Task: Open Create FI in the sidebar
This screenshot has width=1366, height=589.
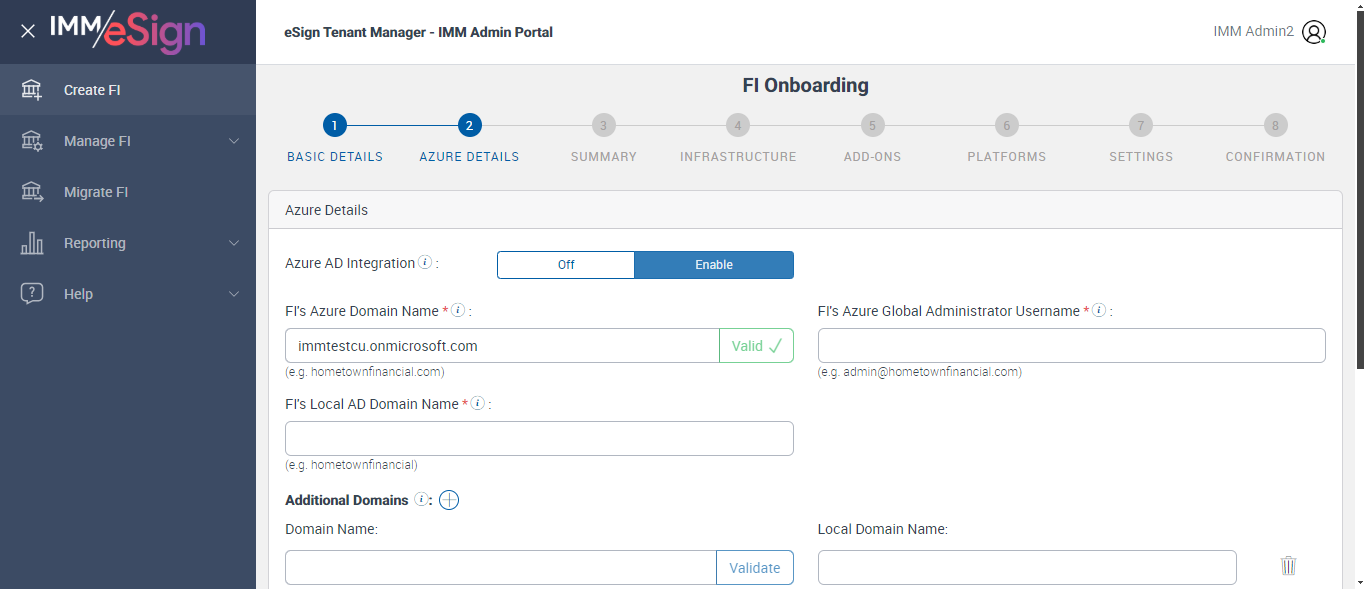Action: pos(92,90)
